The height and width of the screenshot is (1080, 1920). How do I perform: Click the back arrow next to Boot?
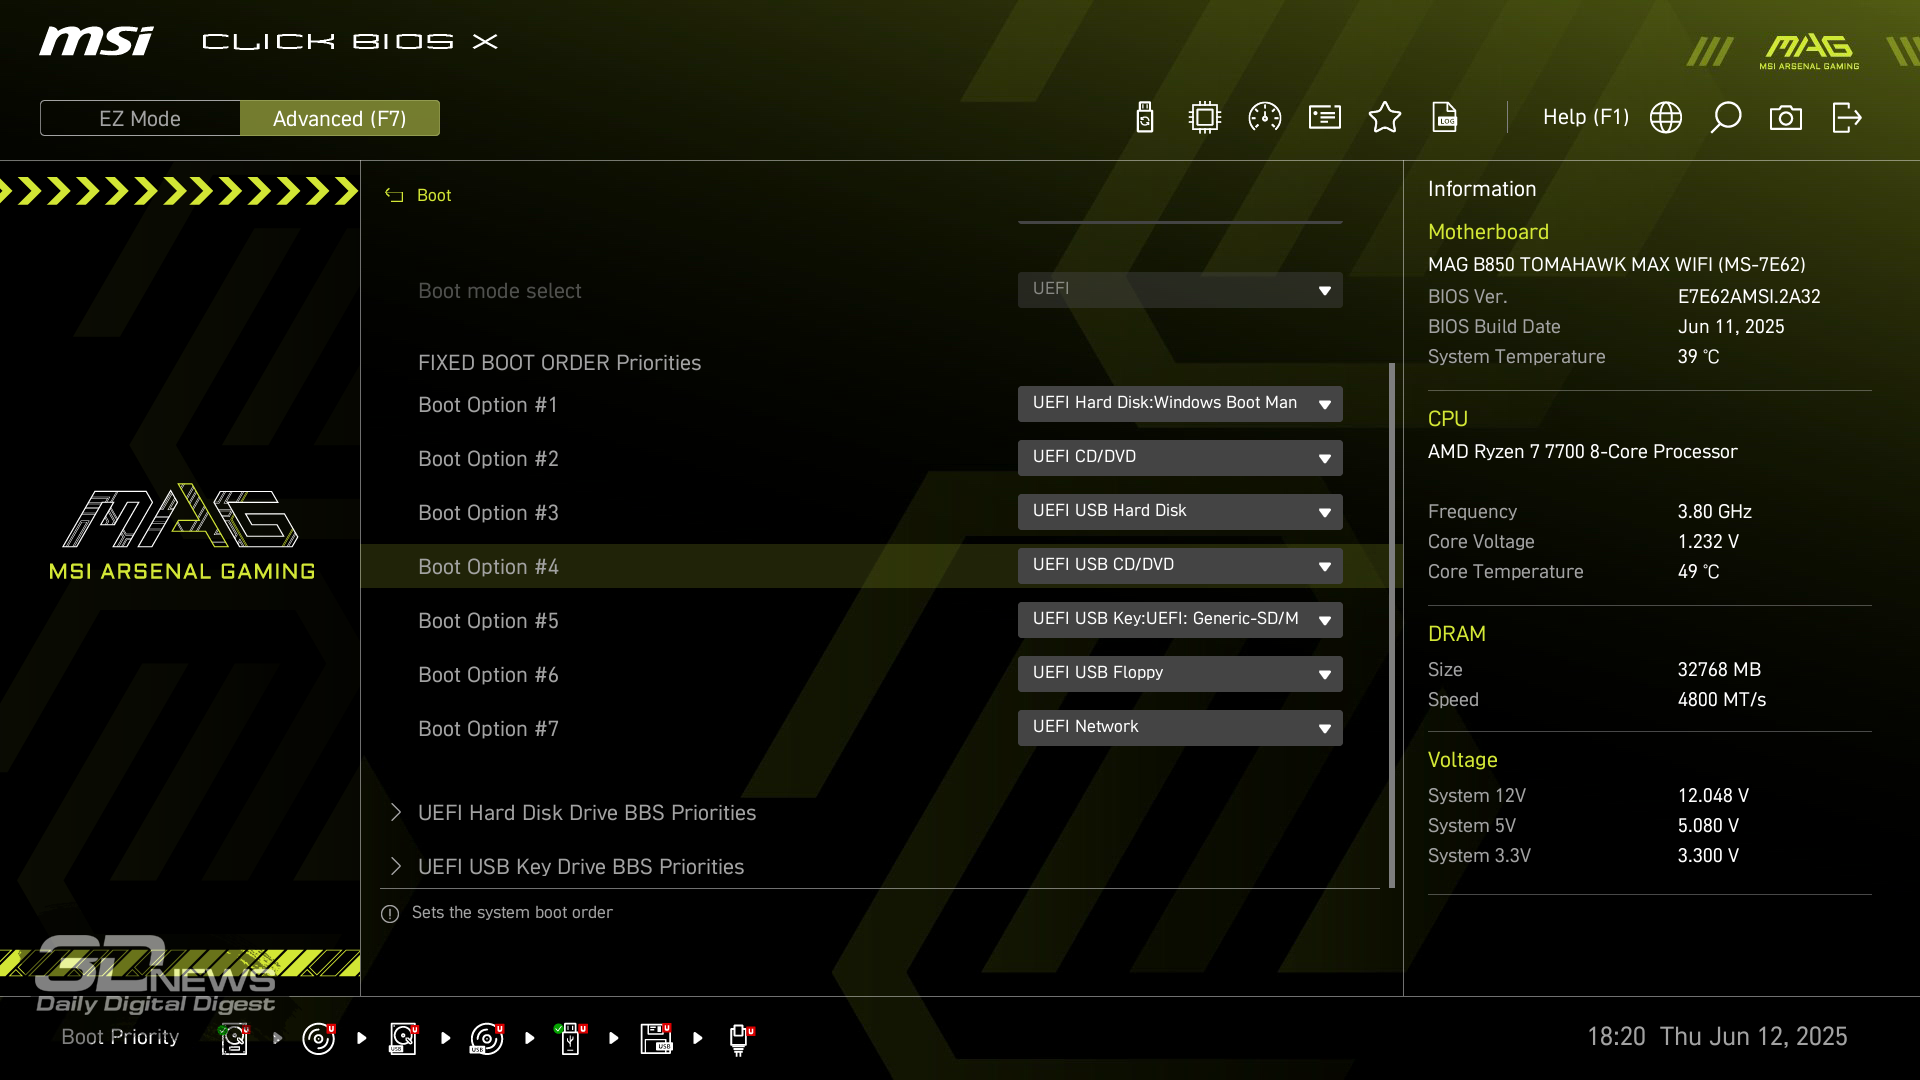(x=394, y=195)
